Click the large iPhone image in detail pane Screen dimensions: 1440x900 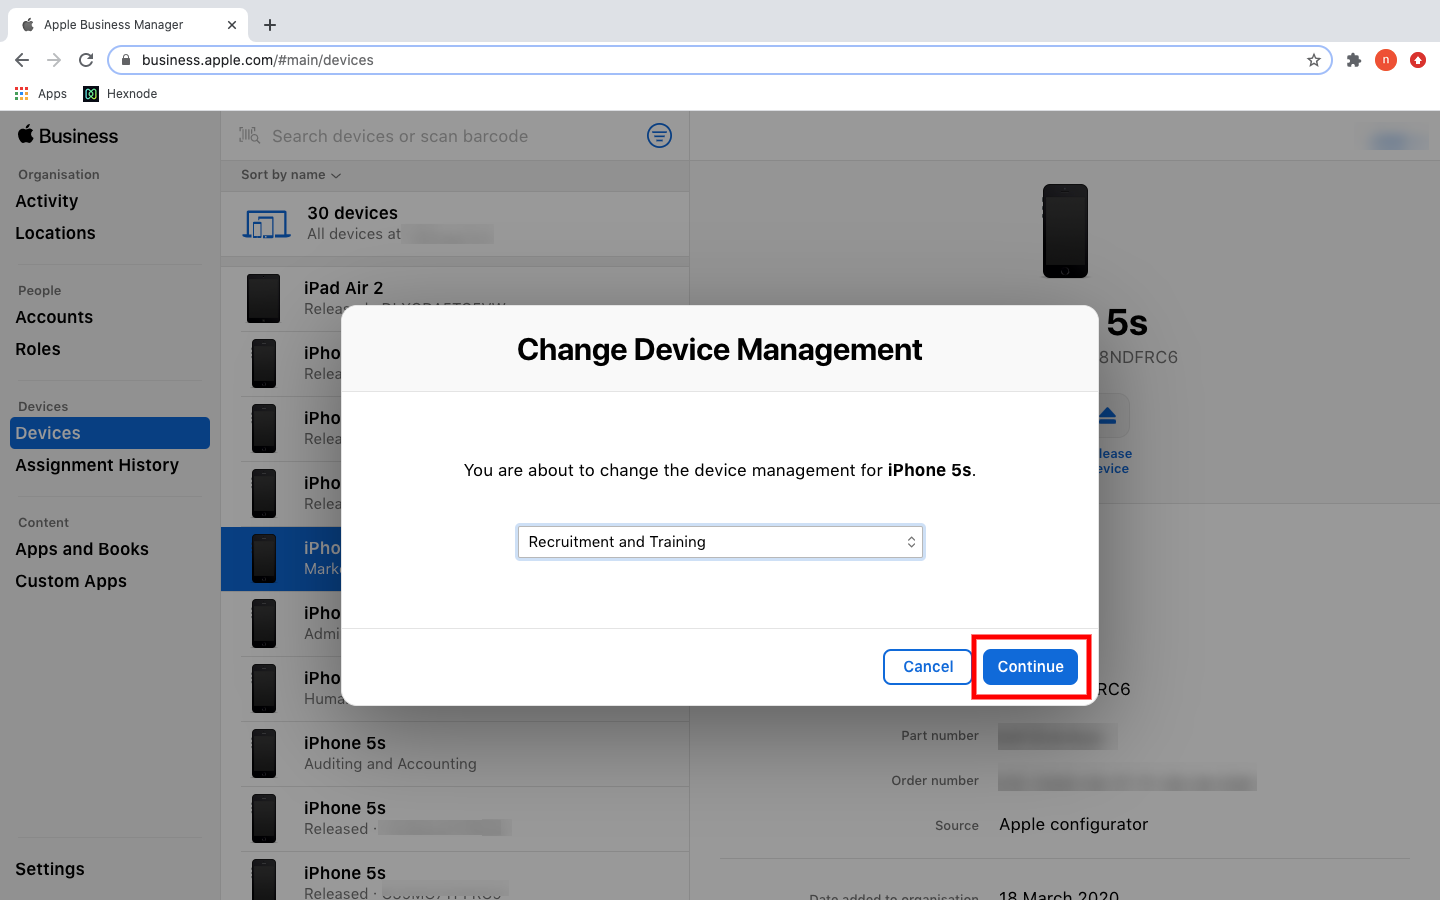click(1065, 231)
